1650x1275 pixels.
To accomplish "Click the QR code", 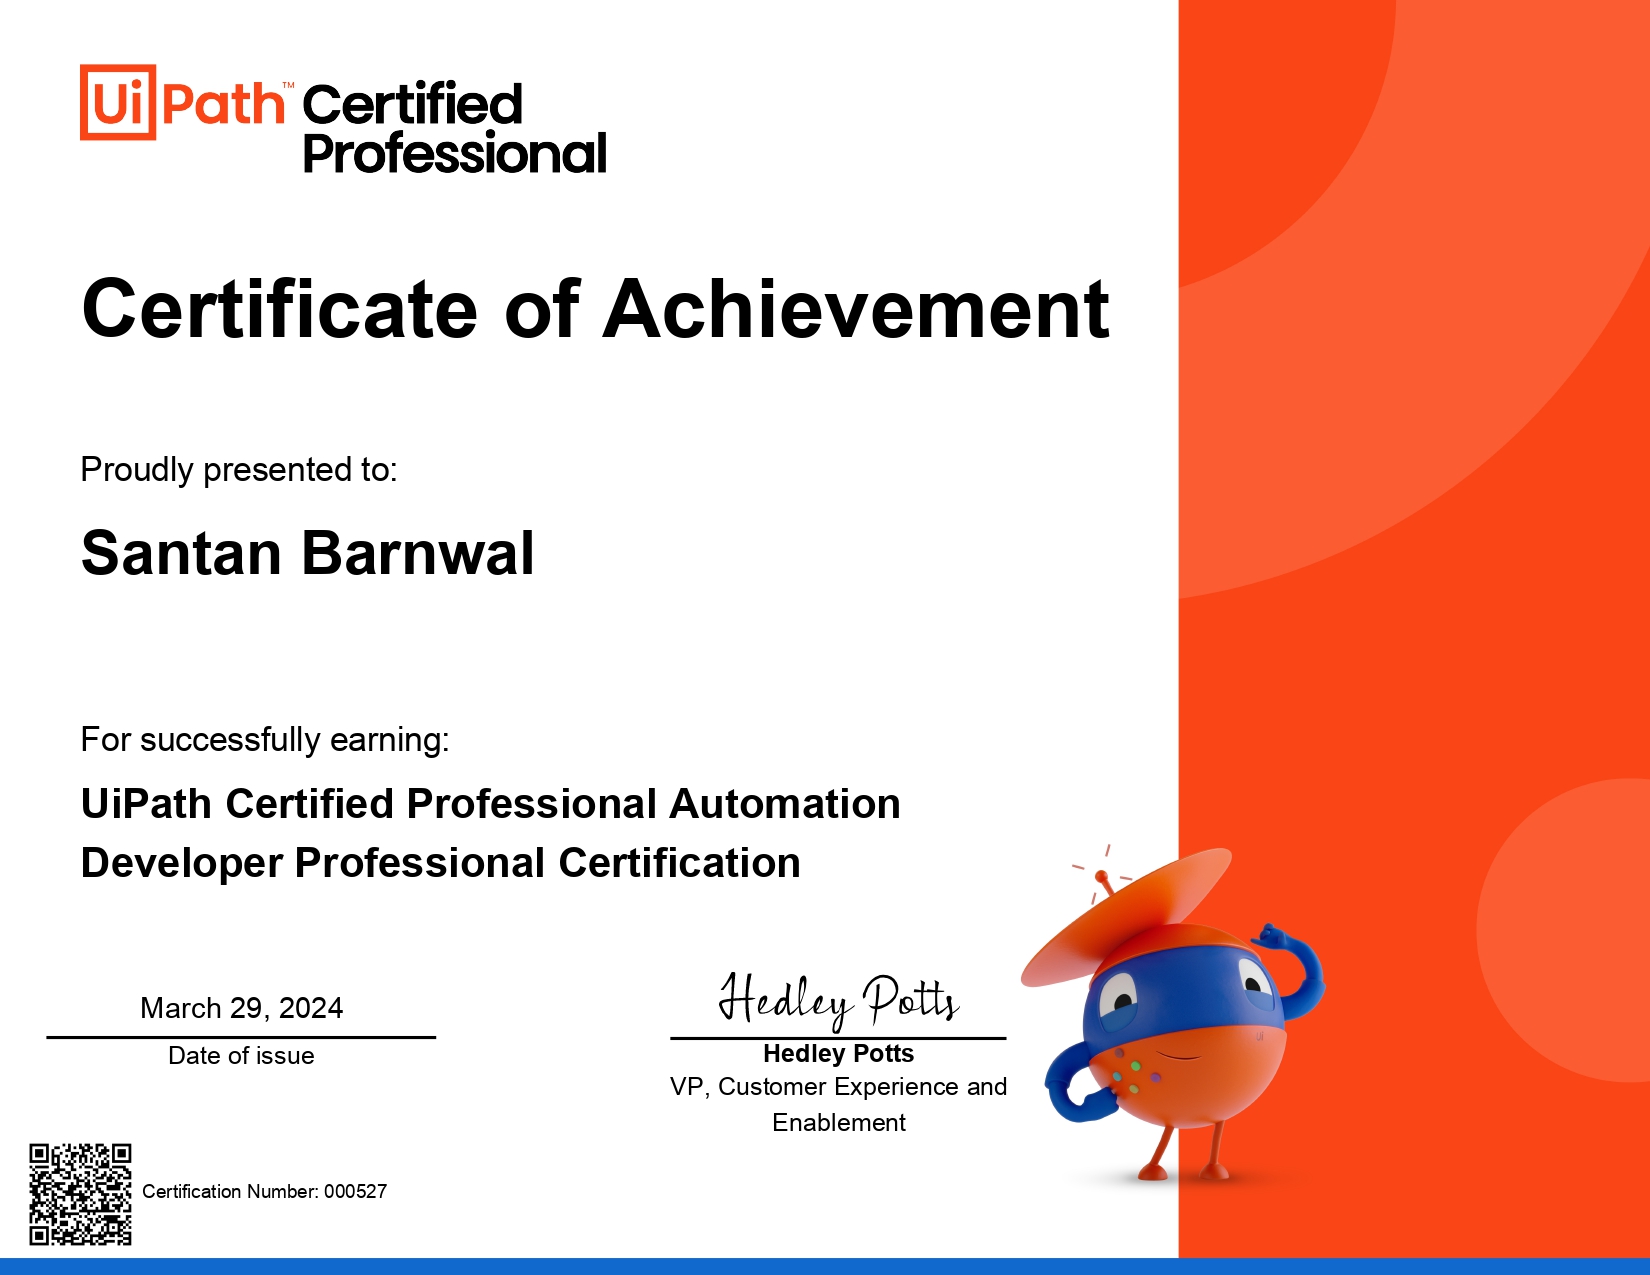I will click(80, 1194).
